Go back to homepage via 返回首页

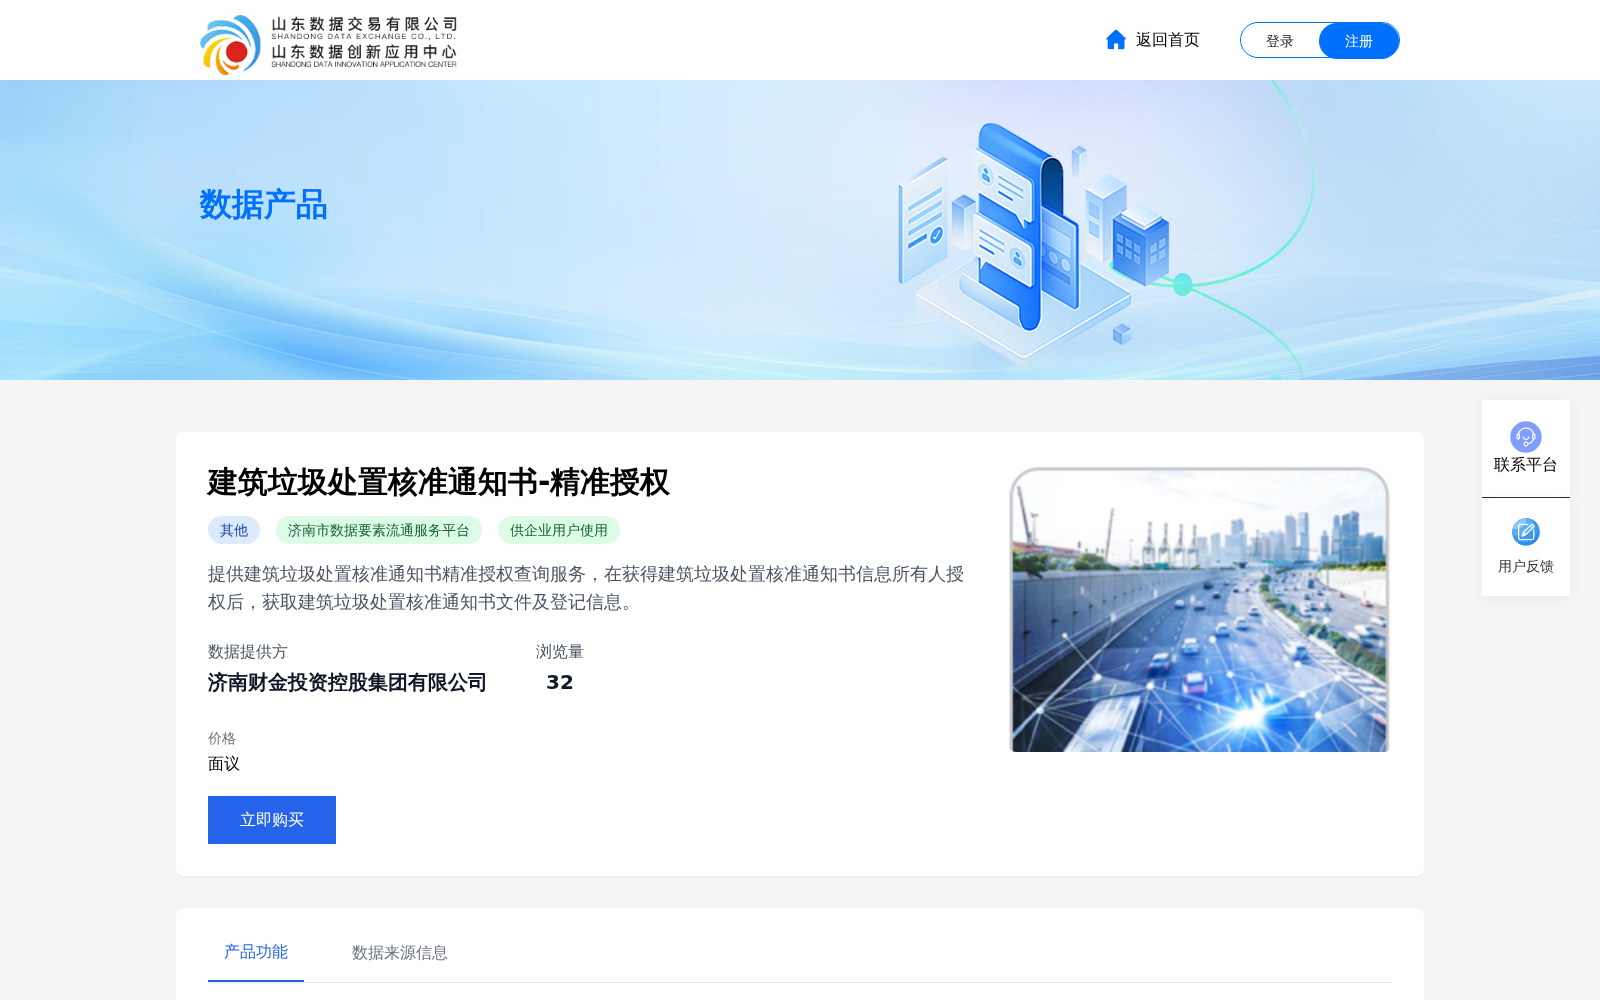click(x=1167, y=40)
